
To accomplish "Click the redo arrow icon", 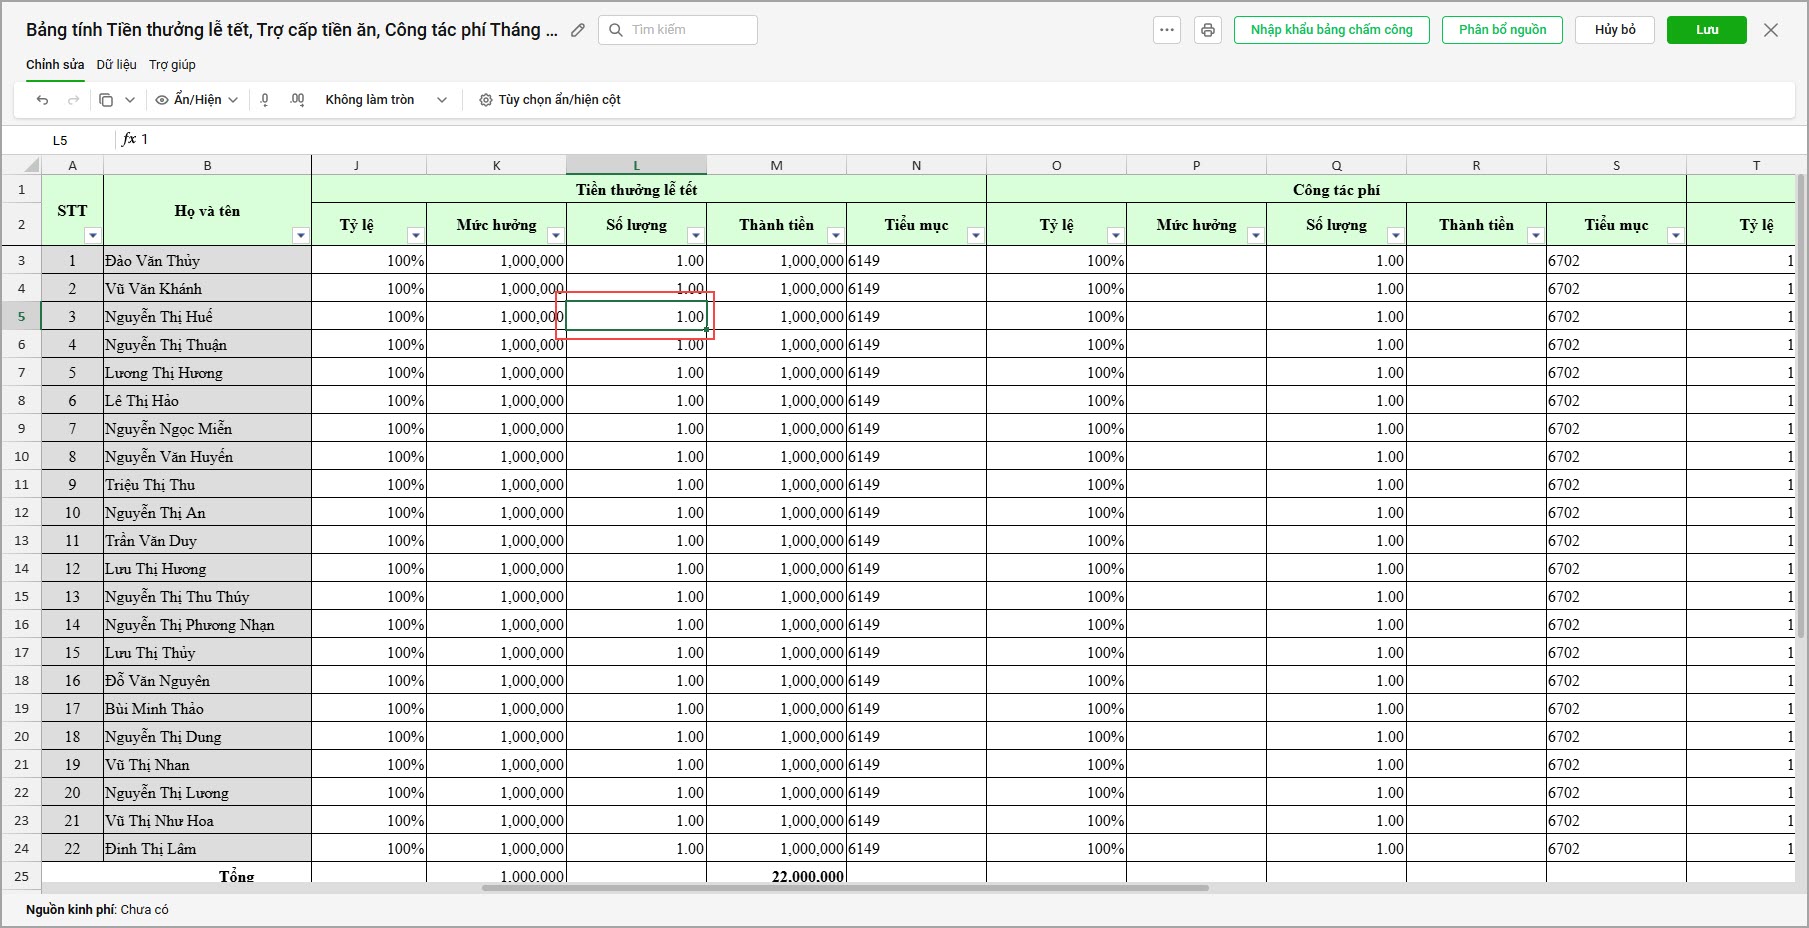I will (x=73, y=100).
